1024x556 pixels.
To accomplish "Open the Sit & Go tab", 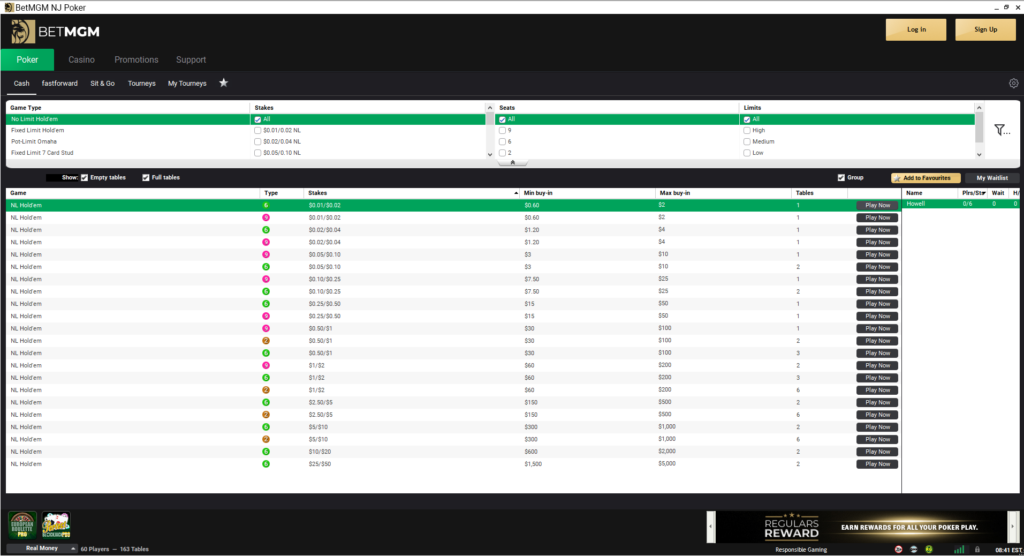I will (103, 84).
